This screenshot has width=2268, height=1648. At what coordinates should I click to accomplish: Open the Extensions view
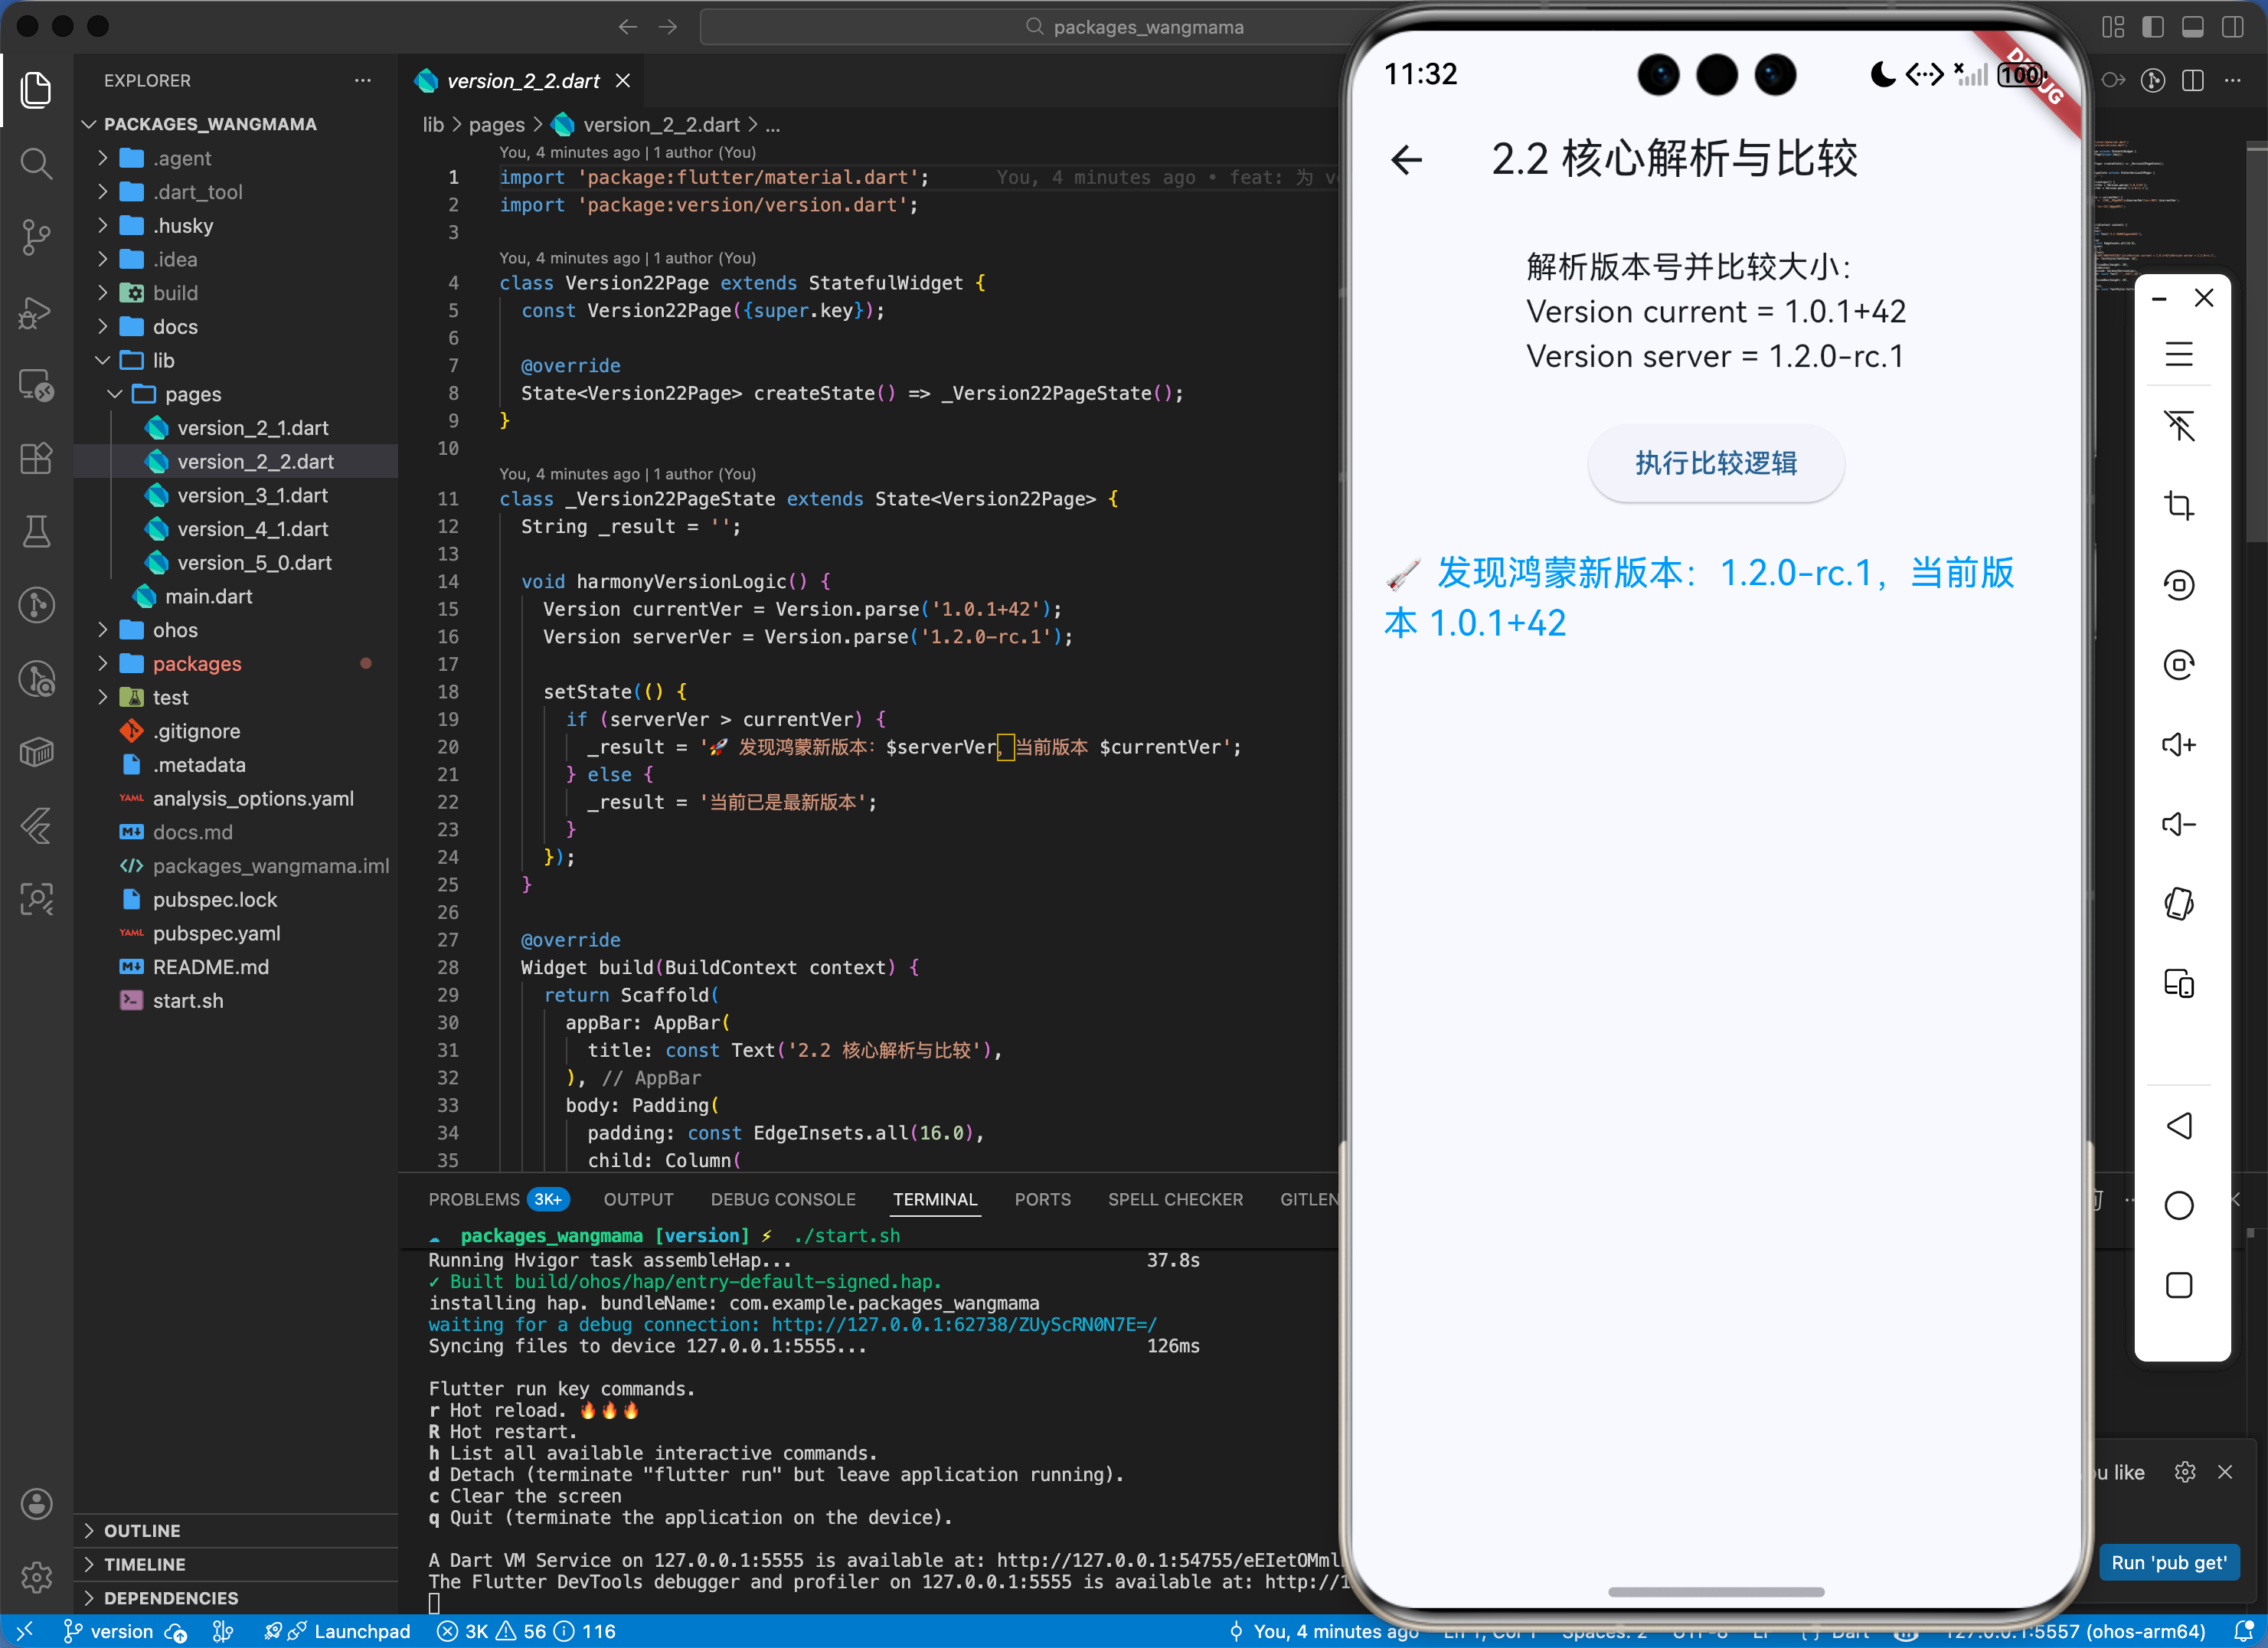coord(36,459)
